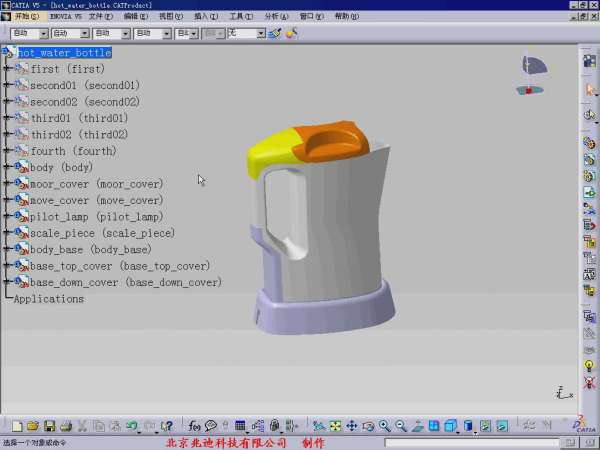Select the Pan view tool
This screenshot has height=450, width=600.
352,426
